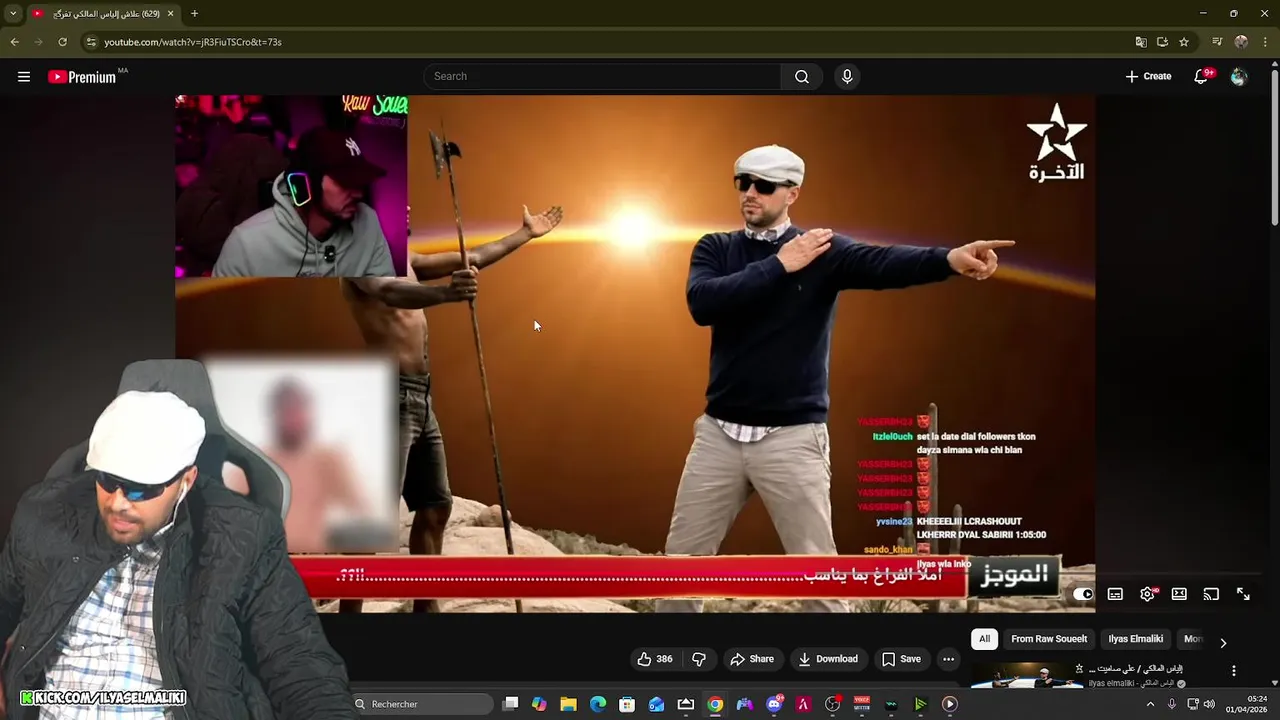Open Task View on taskbar

click(511, 704)
